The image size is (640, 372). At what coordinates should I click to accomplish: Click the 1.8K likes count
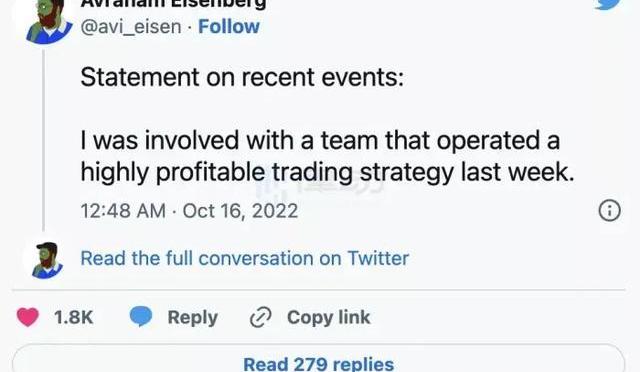tap(73, 317)
